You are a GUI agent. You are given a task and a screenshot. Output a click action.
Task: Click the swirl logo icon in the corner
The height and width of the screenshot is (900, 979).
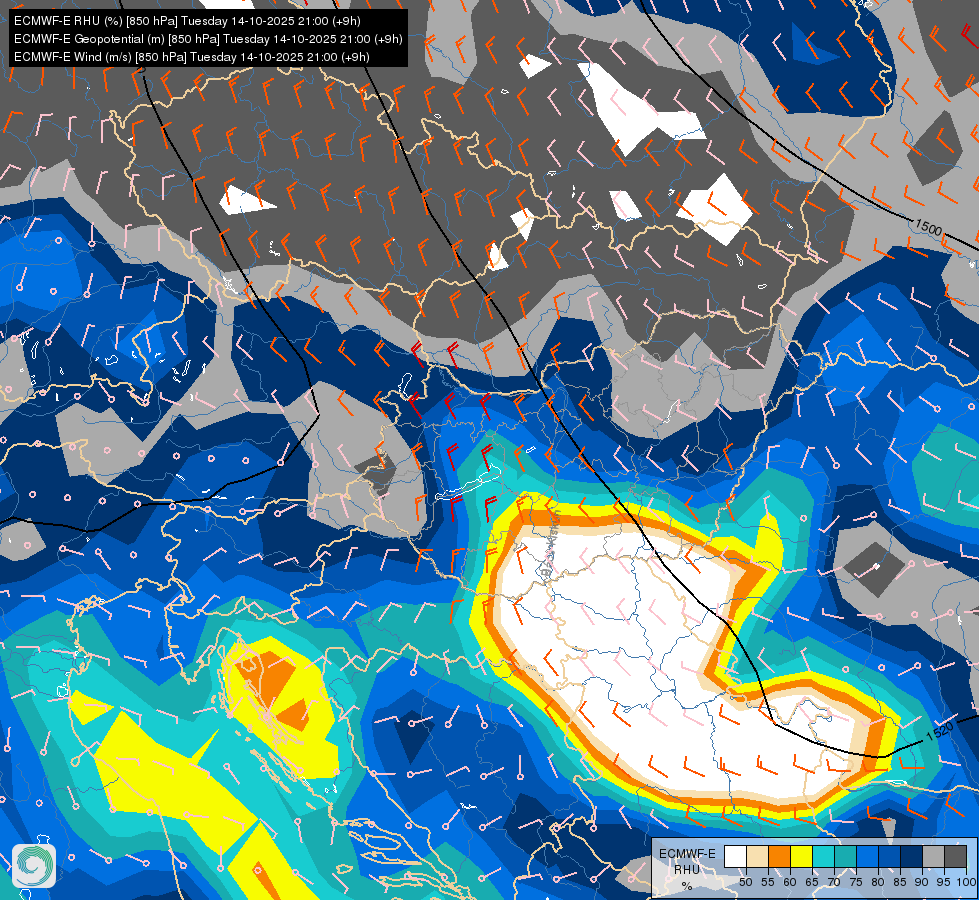click(34, 866)
